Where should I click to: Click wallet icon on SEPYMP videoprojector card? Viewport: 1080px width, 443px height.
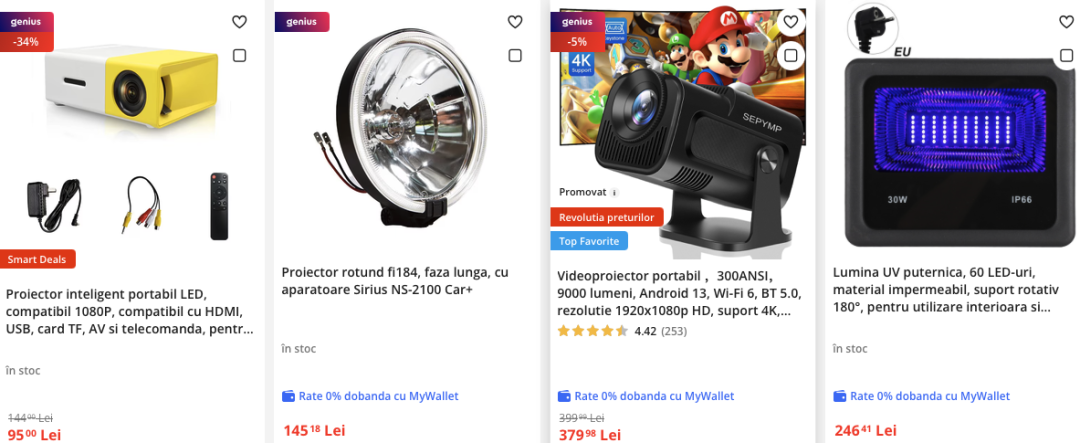[564, 396]
